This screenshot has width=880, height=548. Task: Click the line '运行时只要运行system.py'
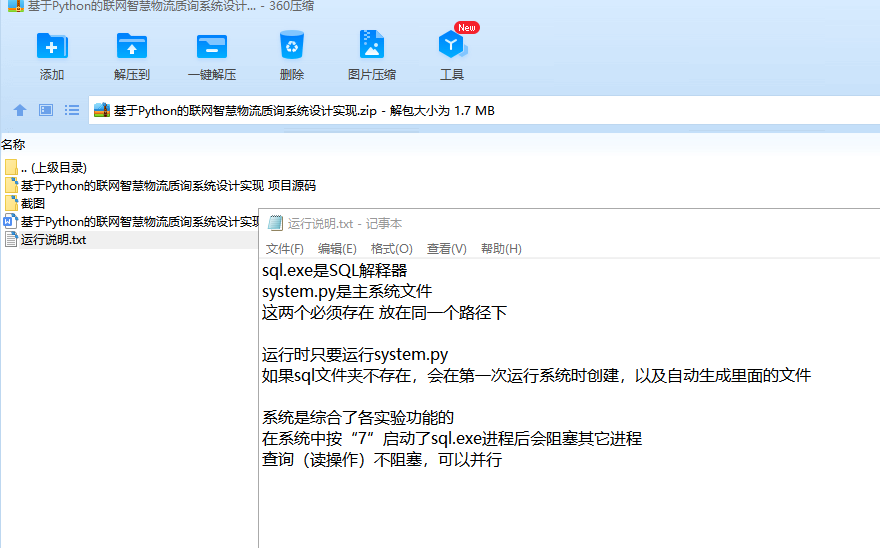coord(355,355)
